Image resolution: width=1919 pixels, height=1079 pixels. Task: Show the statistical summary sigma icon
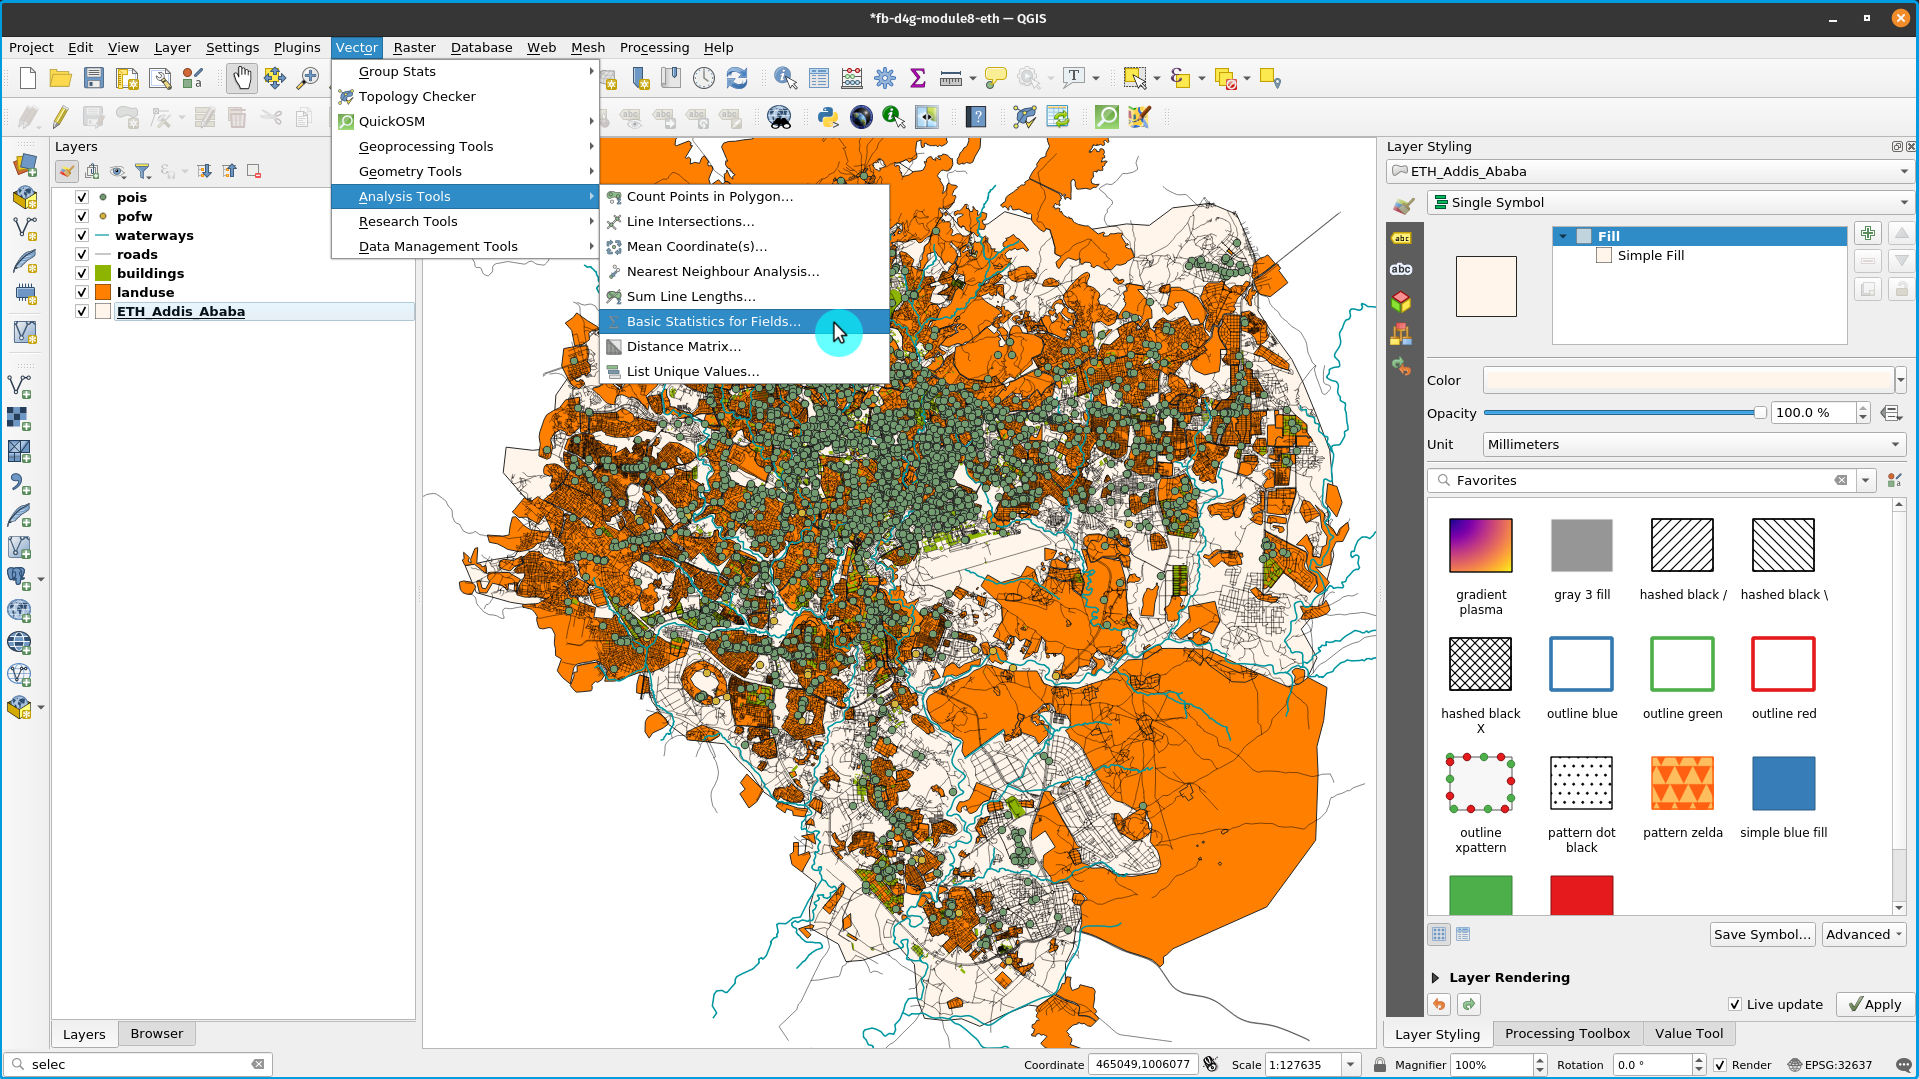tap(917, 78)
